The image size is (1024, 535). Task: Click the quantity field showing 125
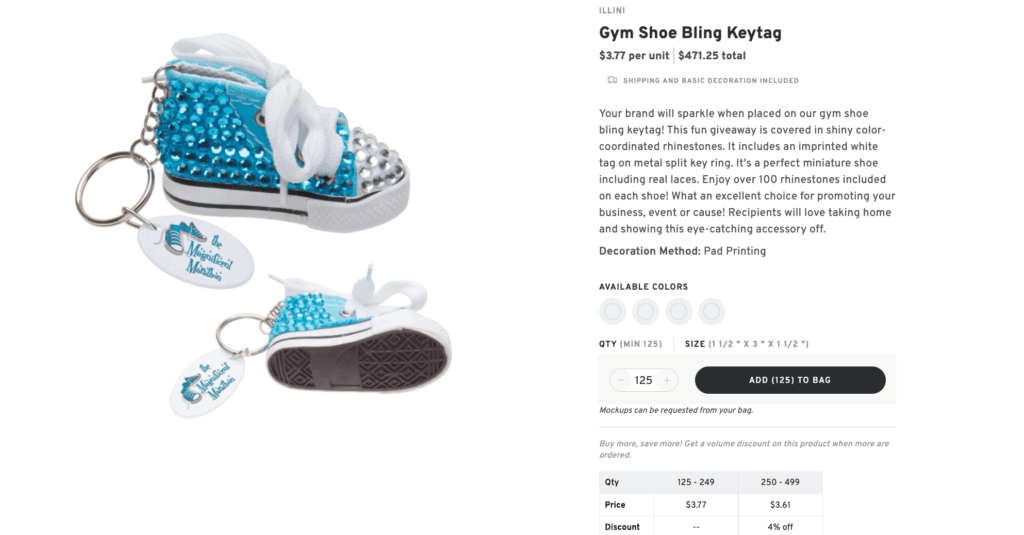tap(644, 380)
